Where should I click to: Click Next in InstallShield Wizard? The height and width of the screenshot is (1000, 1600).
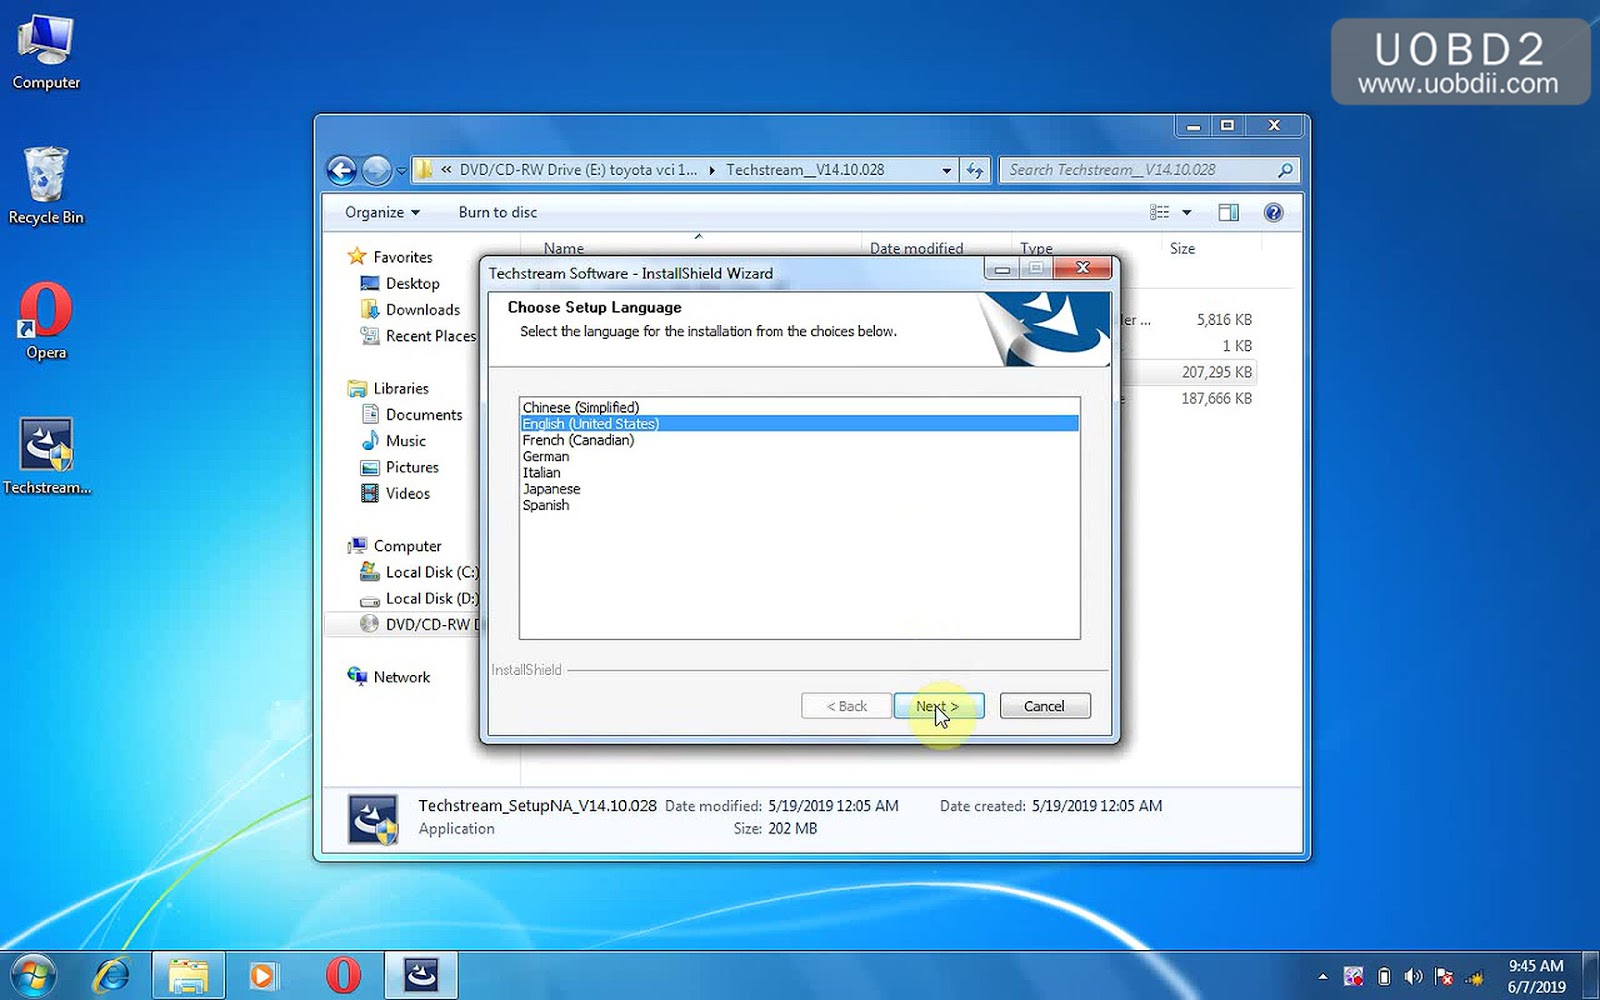click(x=939, y=706)
